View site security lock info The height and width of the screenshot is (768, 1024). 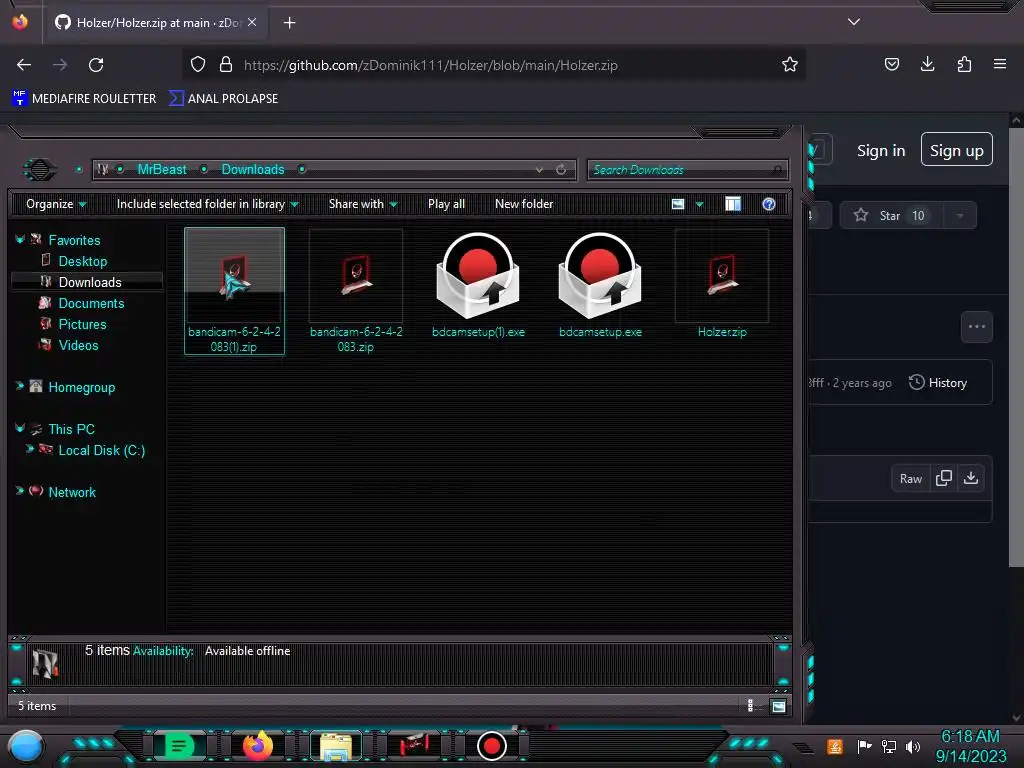click(x=226, y=65)
